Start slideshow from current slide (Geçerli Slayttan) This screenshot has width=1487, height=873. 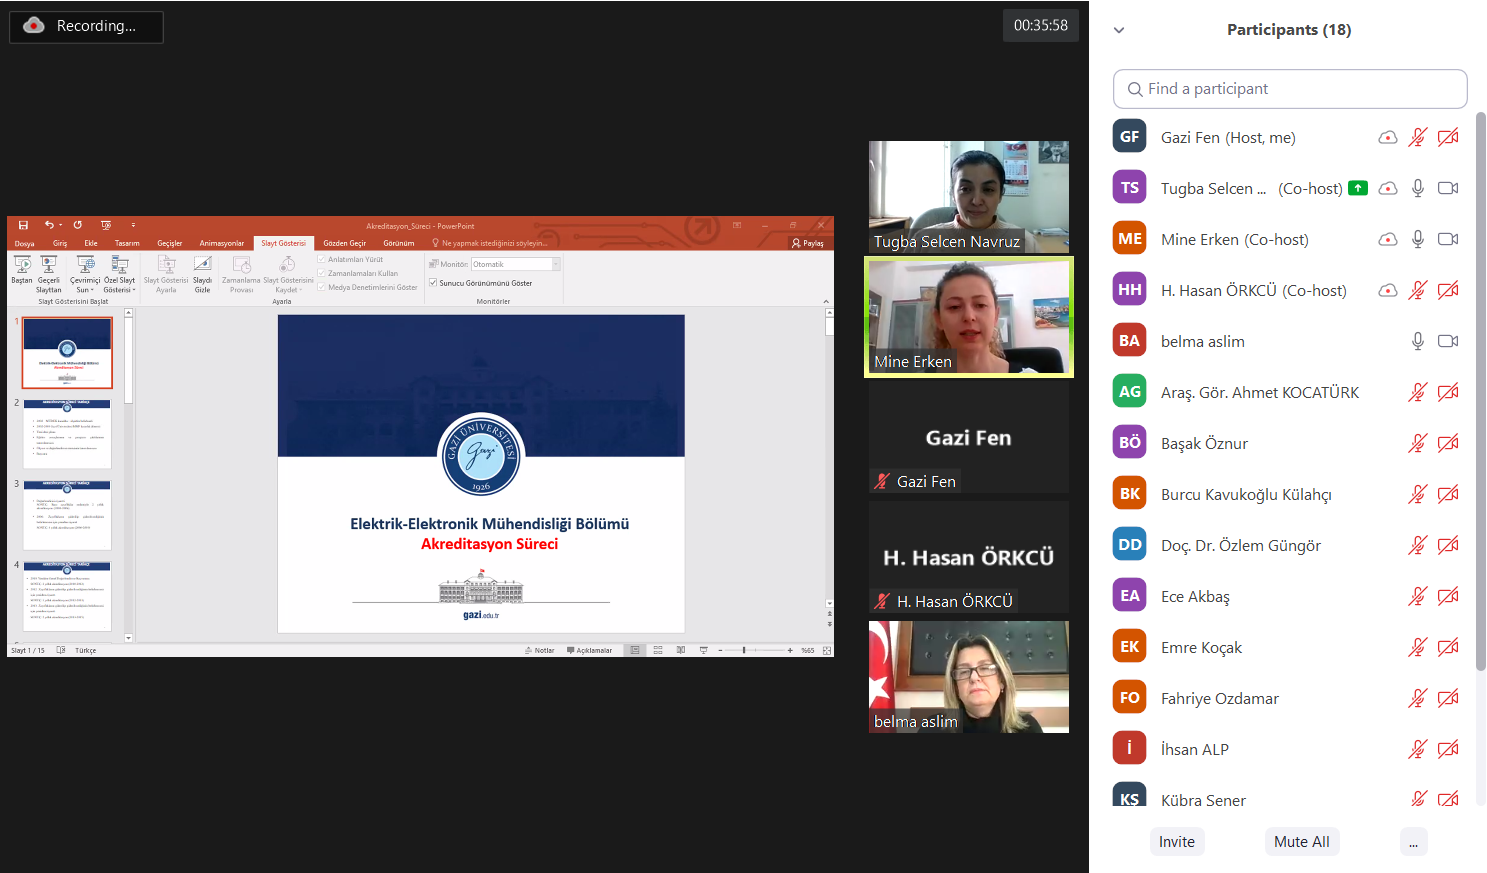[49, 274]
